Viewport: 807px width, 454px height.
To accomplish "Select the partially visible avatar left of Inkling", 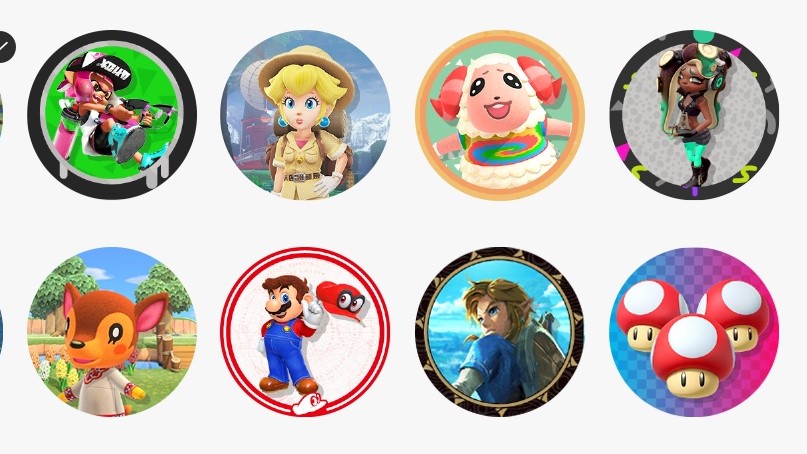I will click(1, 115).
